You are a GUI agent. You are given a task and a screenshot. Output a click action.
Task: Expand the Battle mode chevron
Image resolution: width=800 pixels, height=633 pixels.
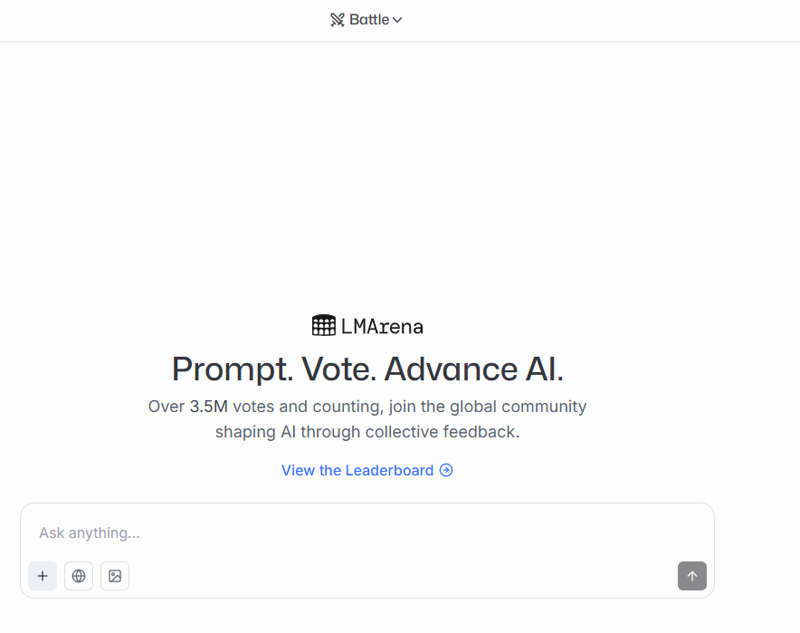tap(397, 20)
